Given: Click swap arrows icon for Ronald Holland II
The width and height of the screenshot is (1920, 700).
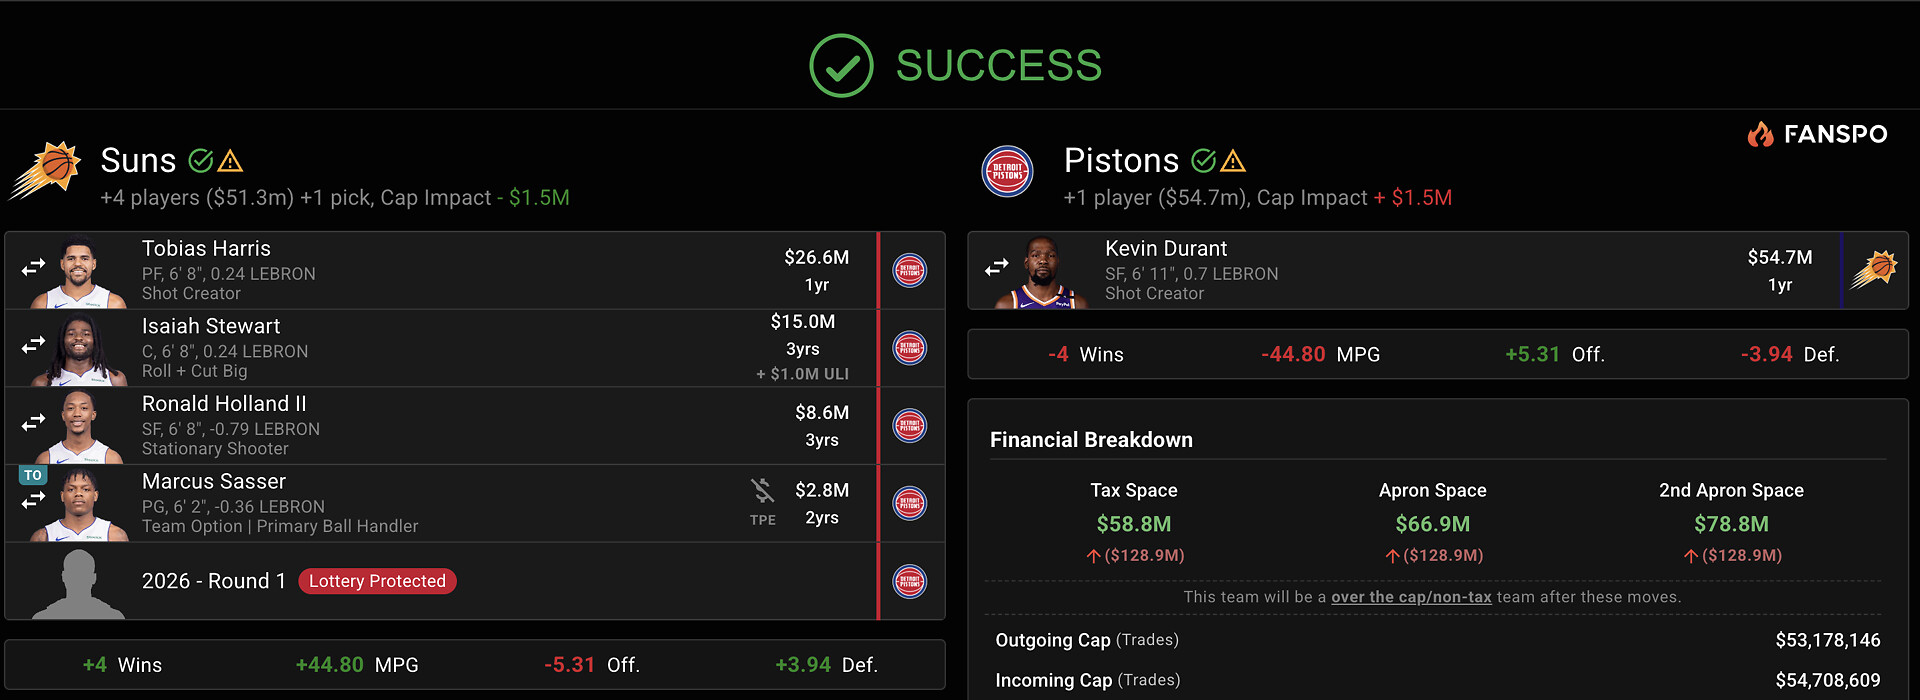Looking at the screenshot, I should pyautogui.click(x=34, y=422).
